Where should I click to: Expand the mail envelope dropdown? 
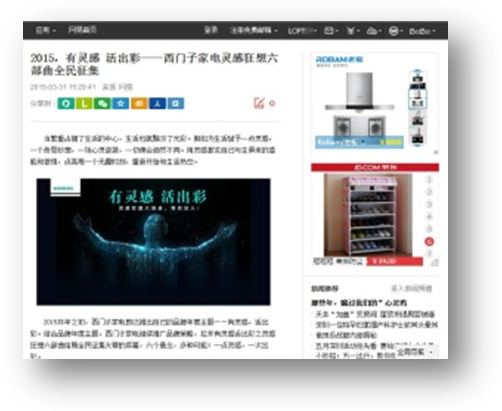(331, 31)
